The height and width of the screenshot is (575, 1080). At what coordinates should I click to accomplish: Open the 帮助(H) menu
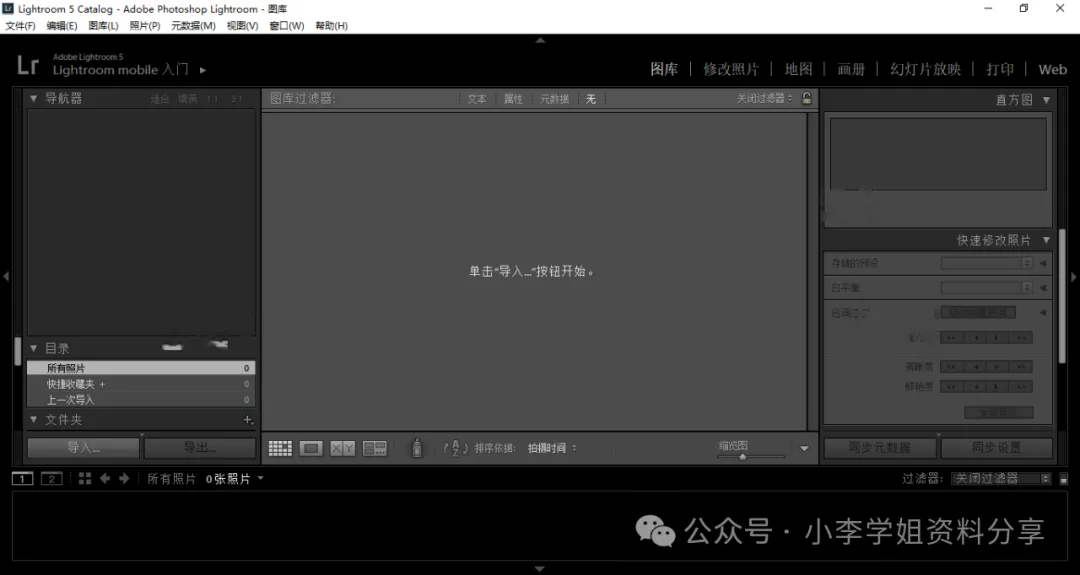pyautogui.click(x=331, y=25)
